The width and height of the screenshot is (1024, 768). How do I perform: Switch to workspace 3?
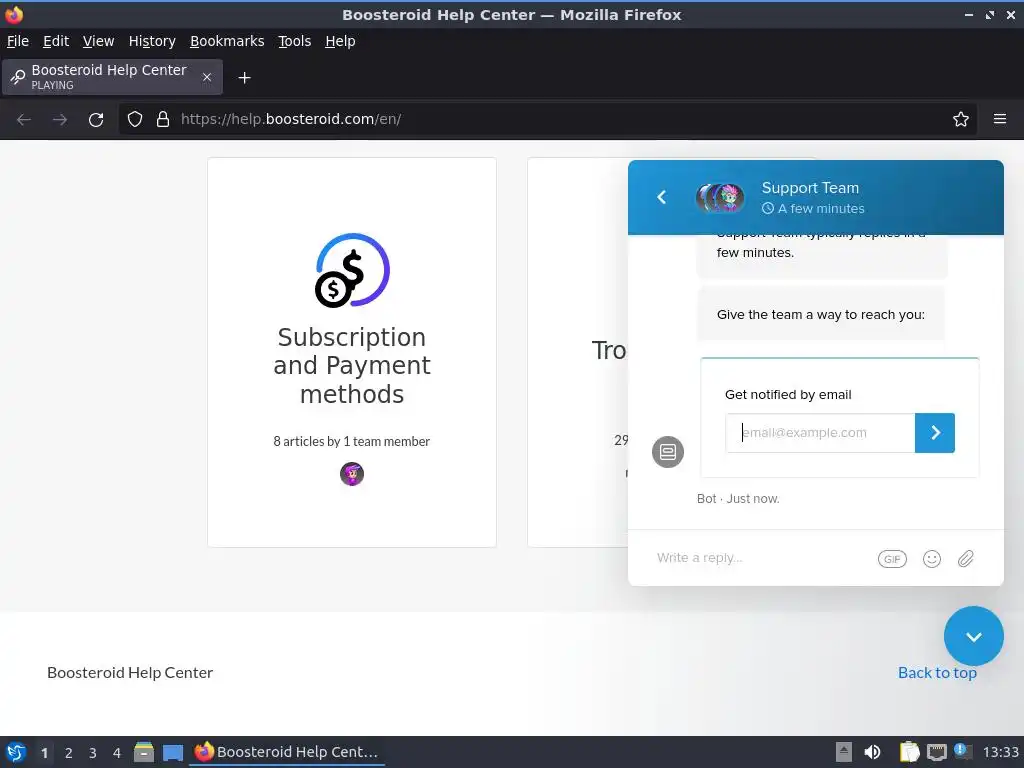[x=93, y=753]
